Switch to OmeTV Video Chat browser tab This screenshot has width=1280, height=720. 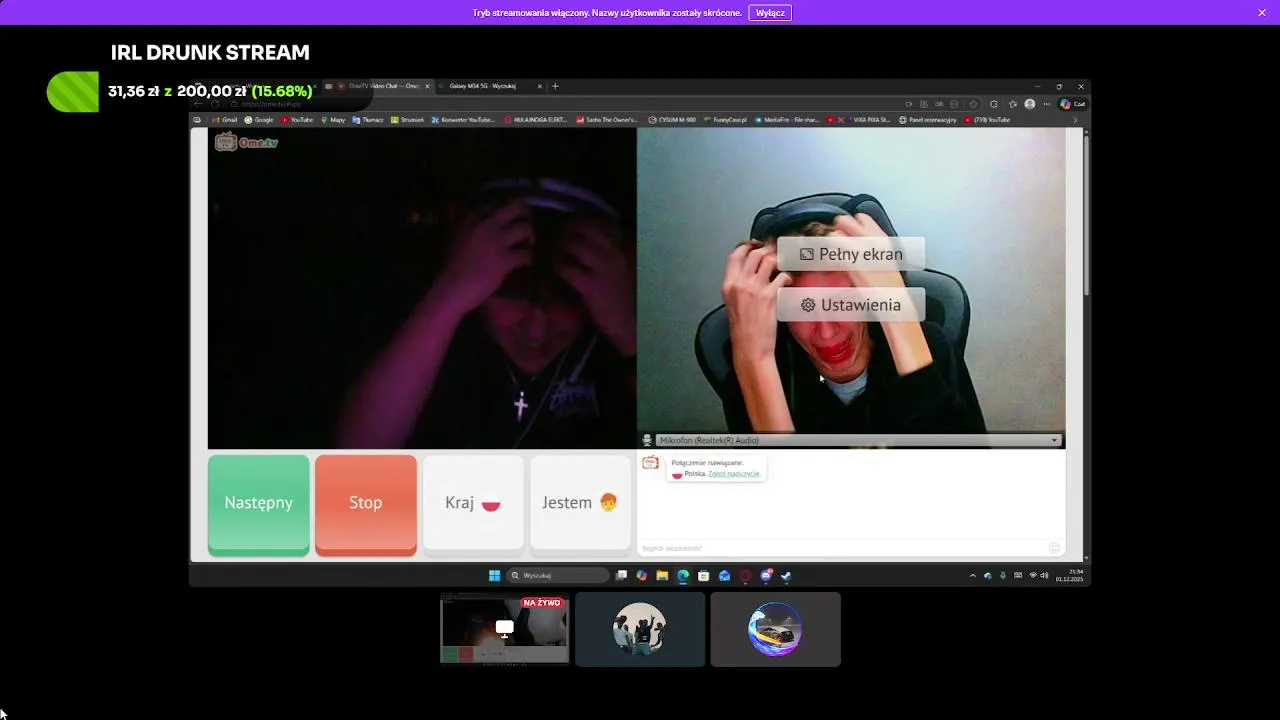tap(382, 86)
